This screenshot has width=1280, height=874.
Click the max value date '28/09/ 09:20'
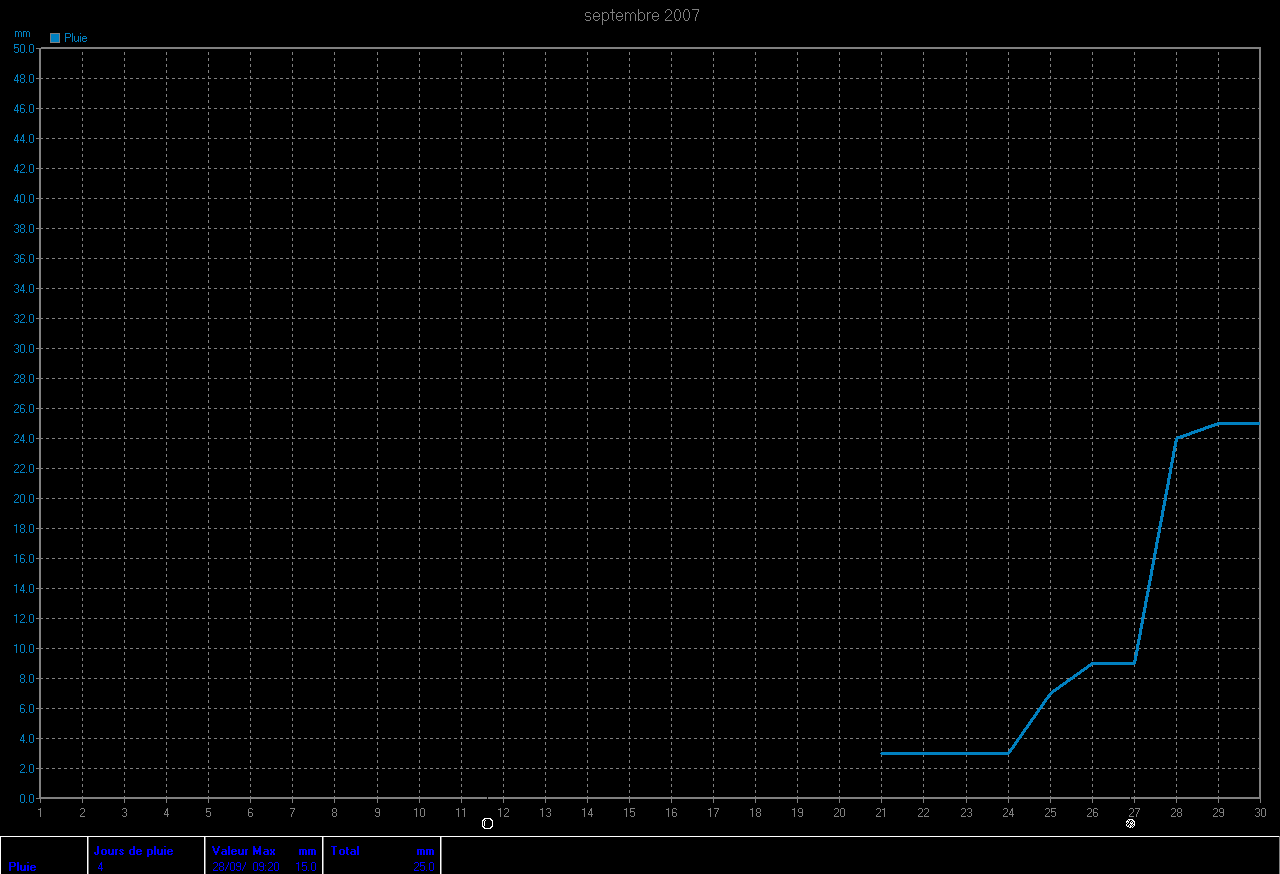coord(246,867)
